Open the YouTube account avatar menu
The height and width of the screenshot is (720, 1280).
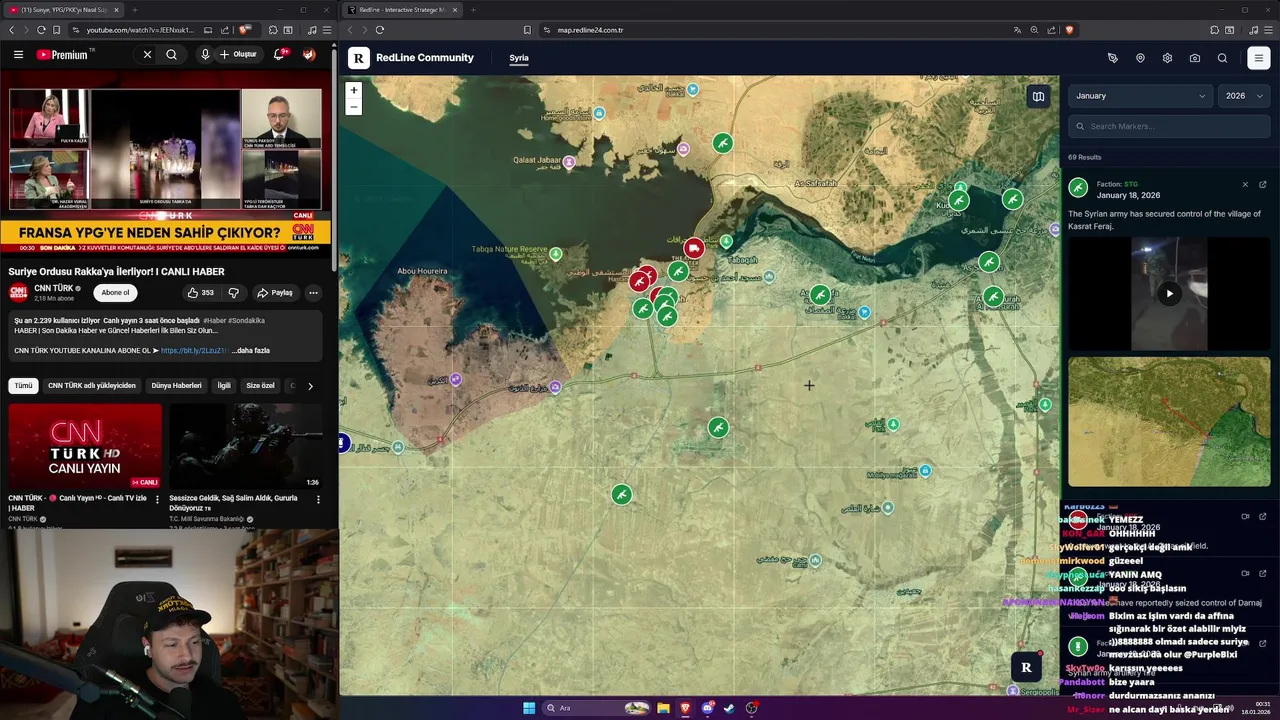click(x=309, y=55)
